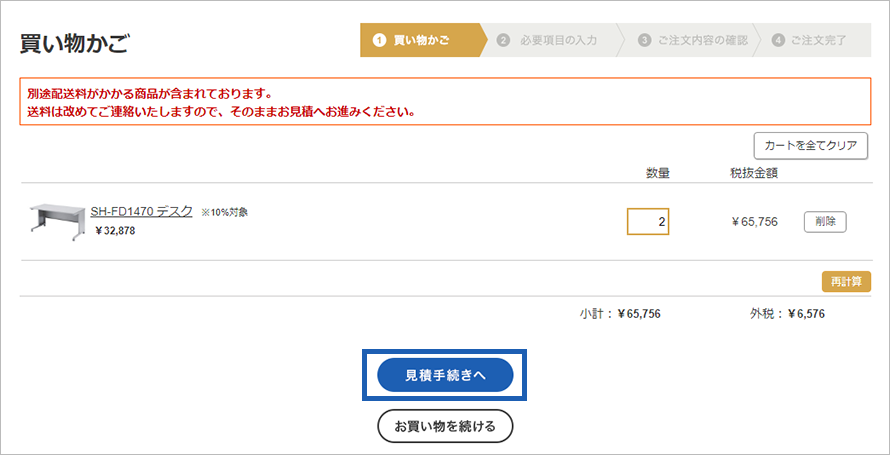890x455 pixels.
Task: Click the 数量 column header
Action: (657, 173)
